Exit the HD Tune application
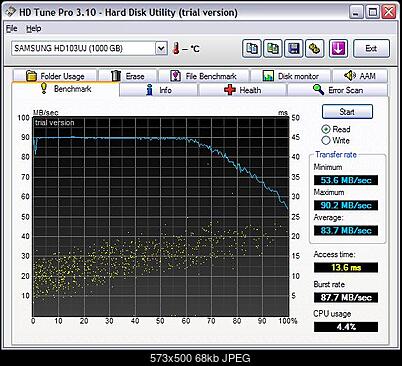 pos(371,49)
